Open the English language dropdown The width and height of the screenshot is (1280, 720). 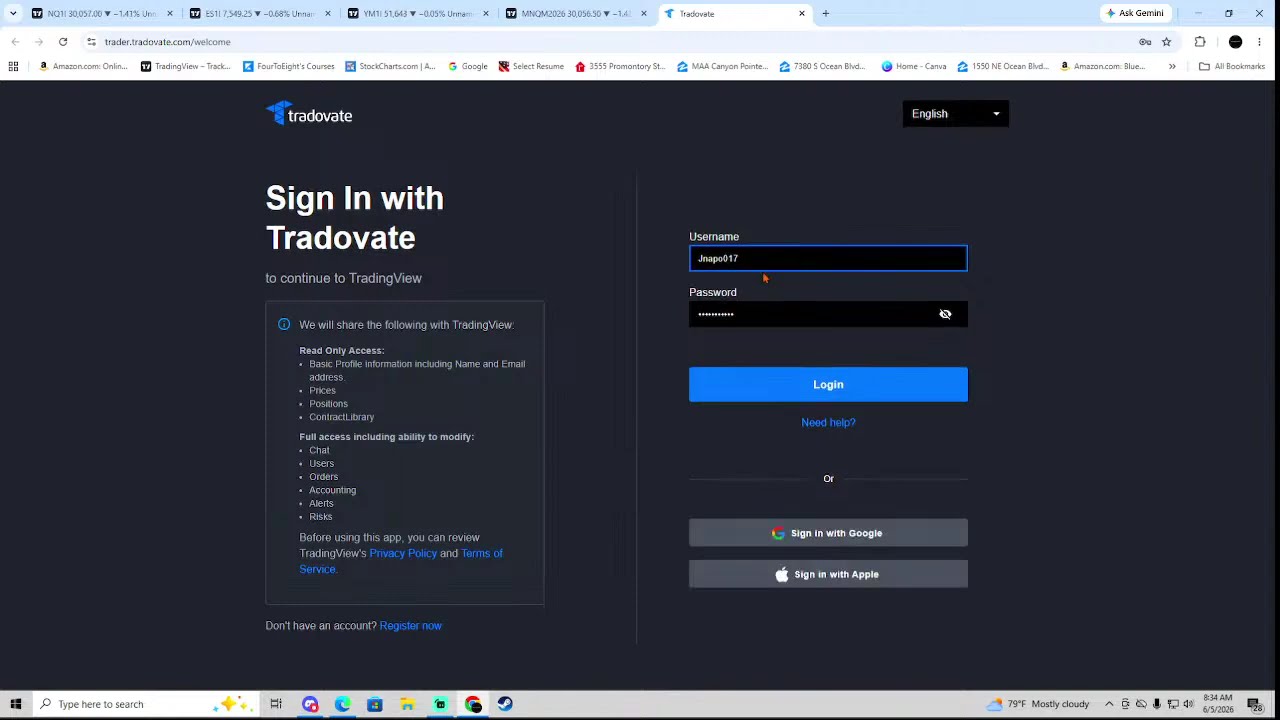point(955,114)
